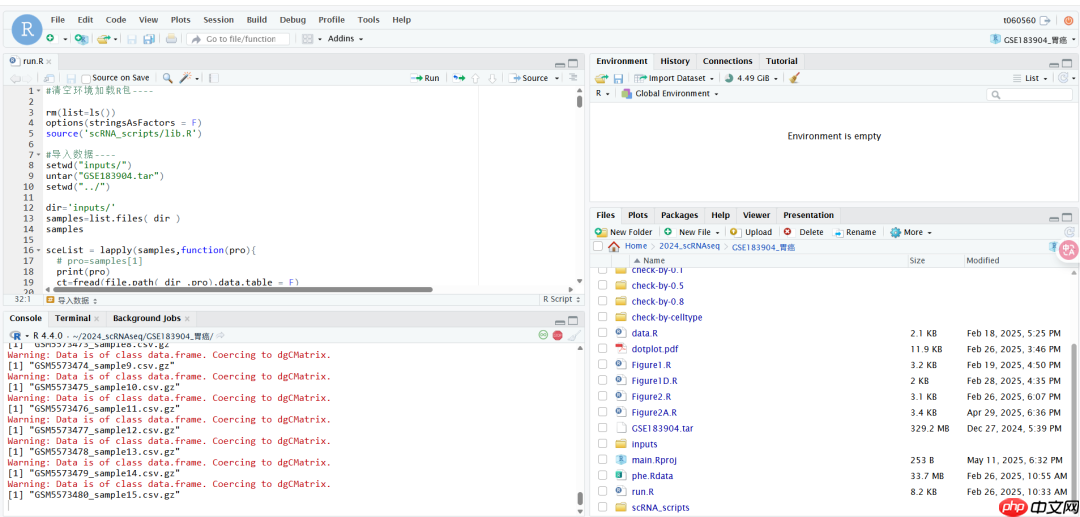Click the find/replace magnifier in editor
The width and height of the screenshot is (1080, 517).
coord(167,78)
